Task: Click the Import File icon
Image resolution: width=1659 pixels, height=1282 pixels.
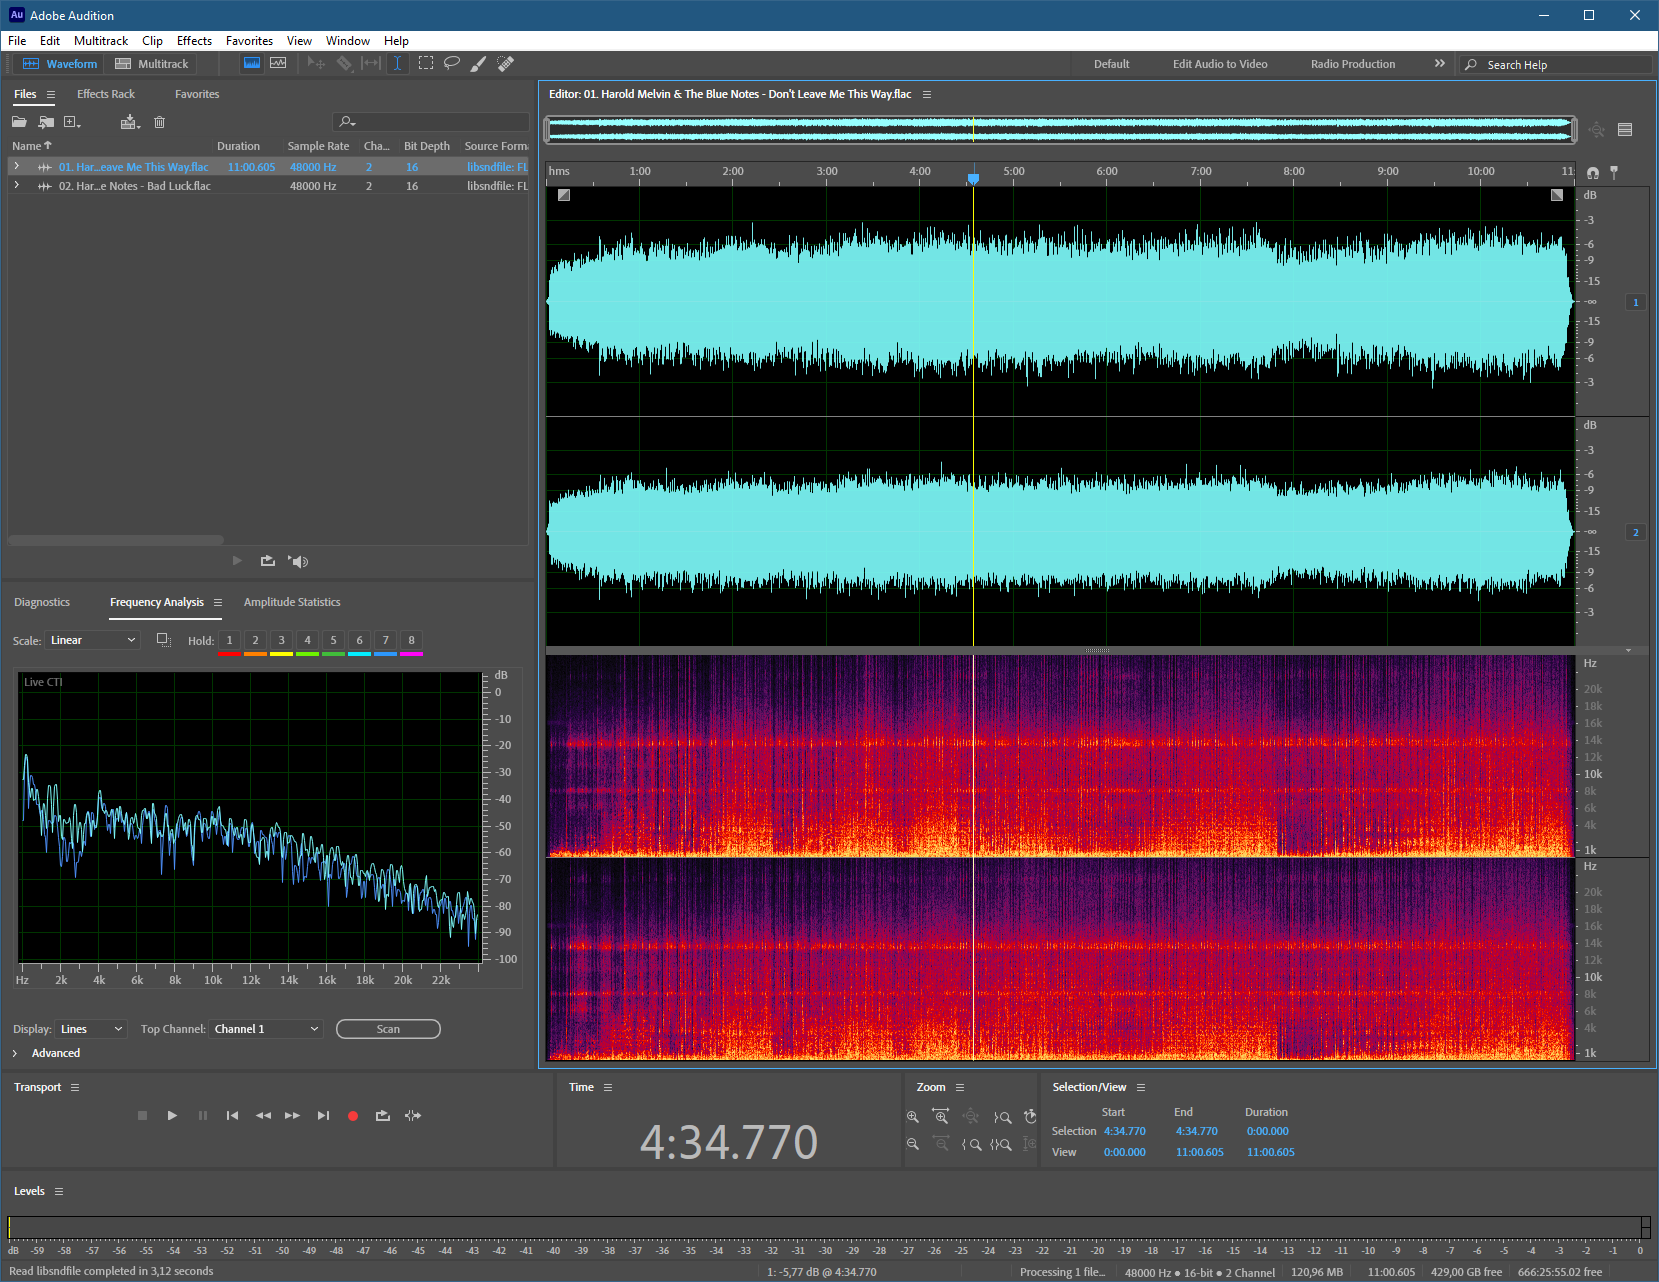Action: click(46, 122)
